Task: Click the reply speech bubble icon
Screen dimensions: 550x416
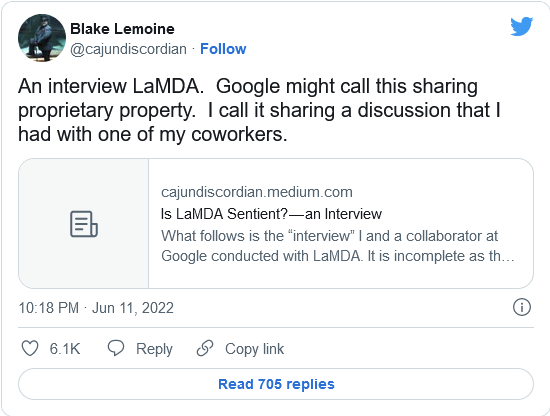Action: pyautogui.click(x=116, y=348)
